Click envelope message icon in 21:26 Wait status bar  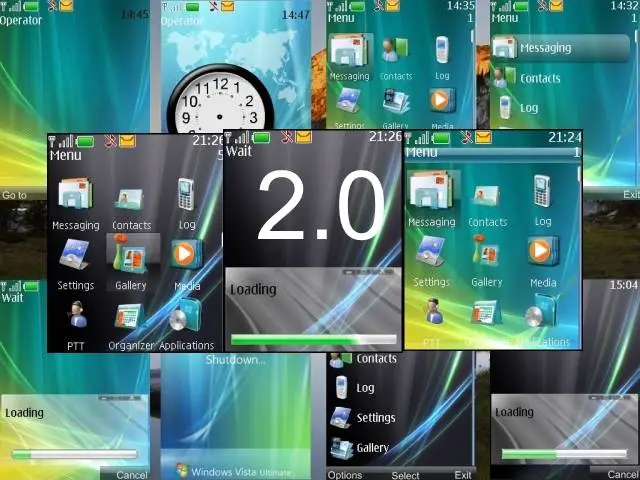[304, 137]
